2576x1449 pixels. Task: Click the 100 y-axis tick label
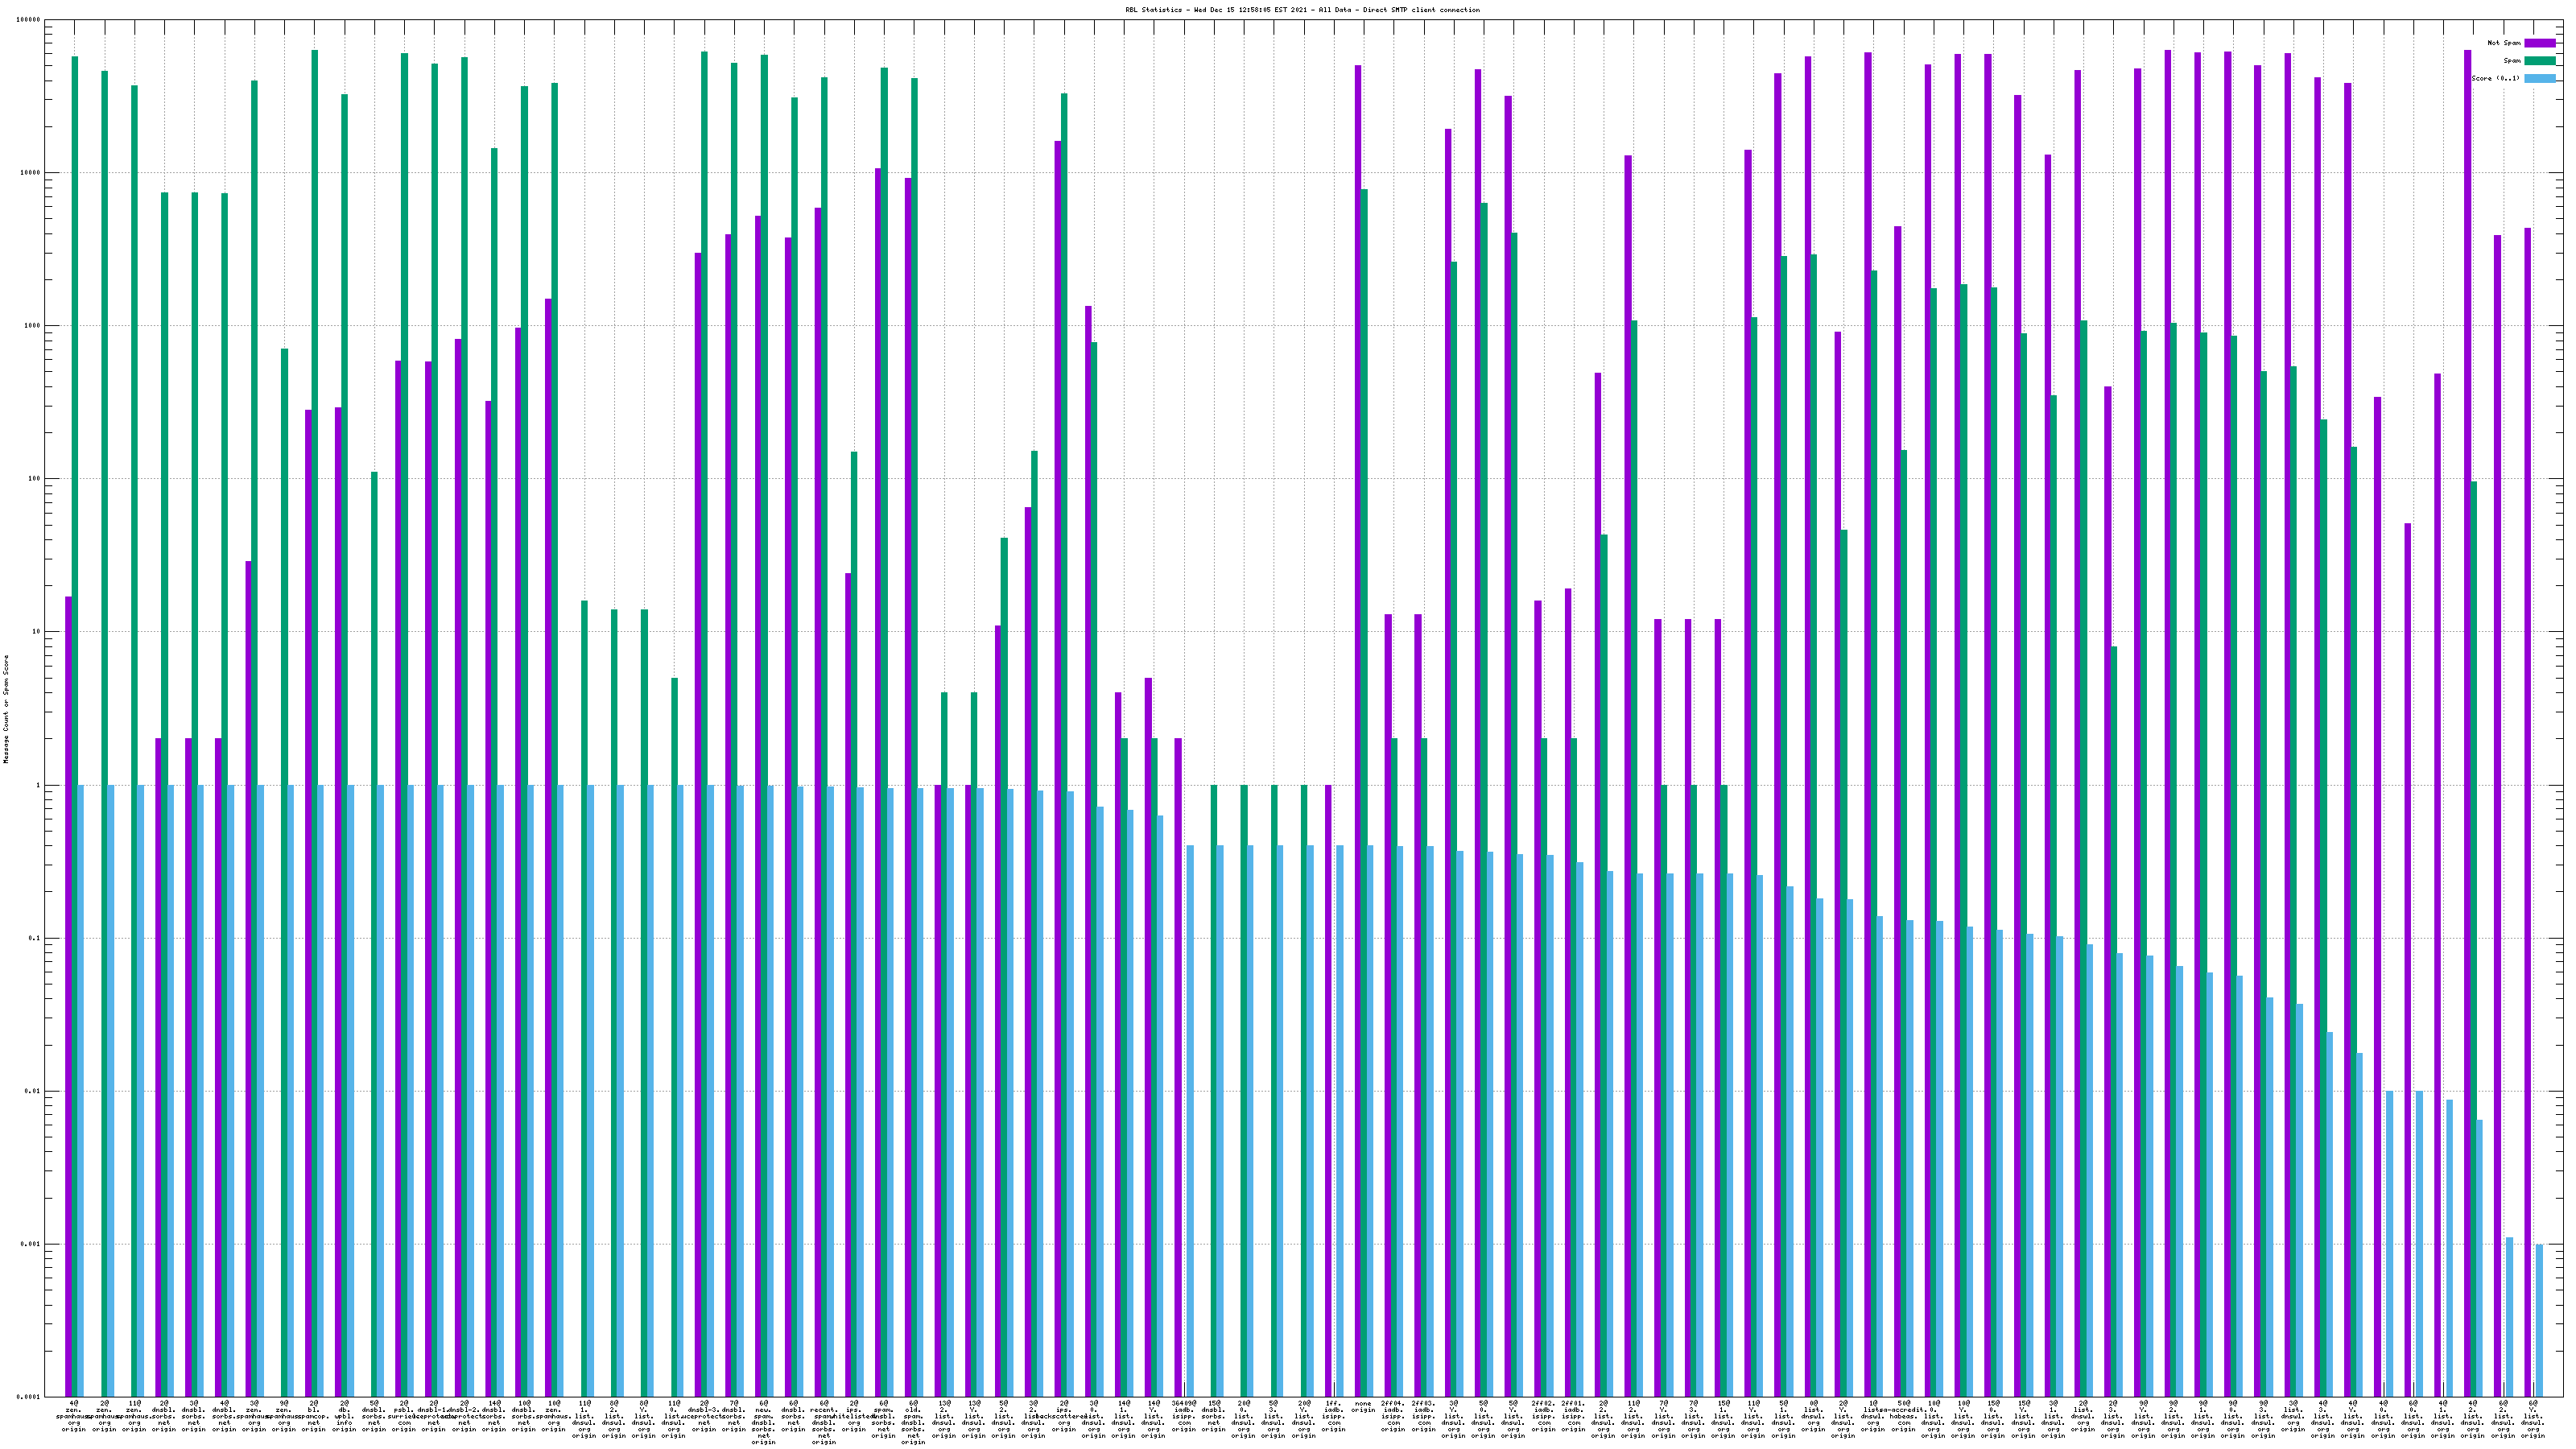[x=35, y=479]
